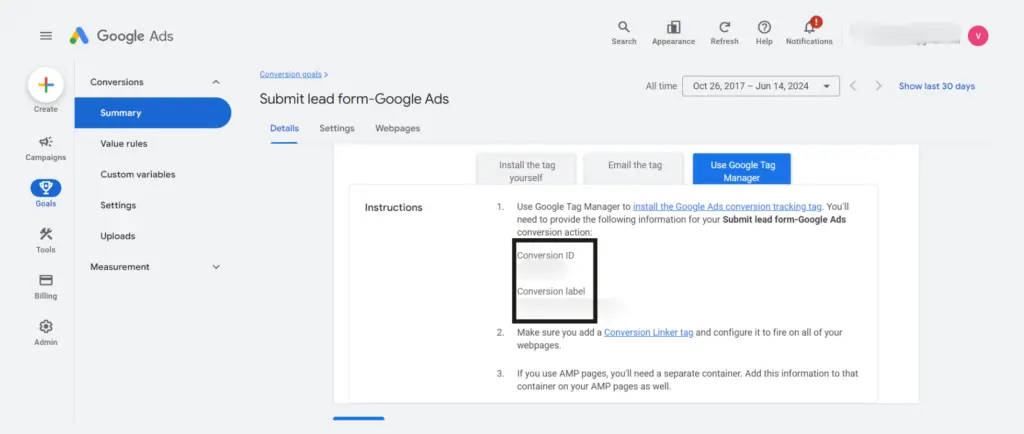Click the Google Ads logo
The image size is (1024, 434).
(122, 36)
